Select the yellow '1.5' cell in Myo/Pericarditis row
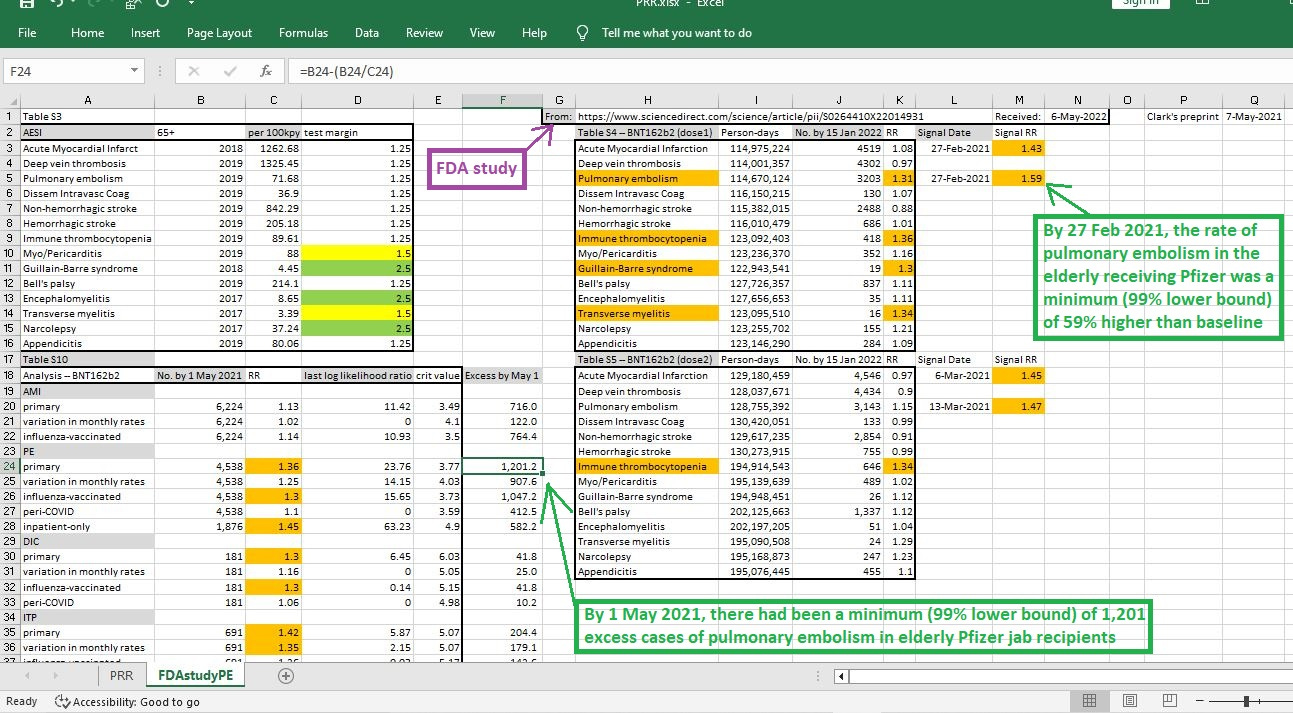Image resolution: width=1293 pixels, height=713 pixels. [357, 254]
